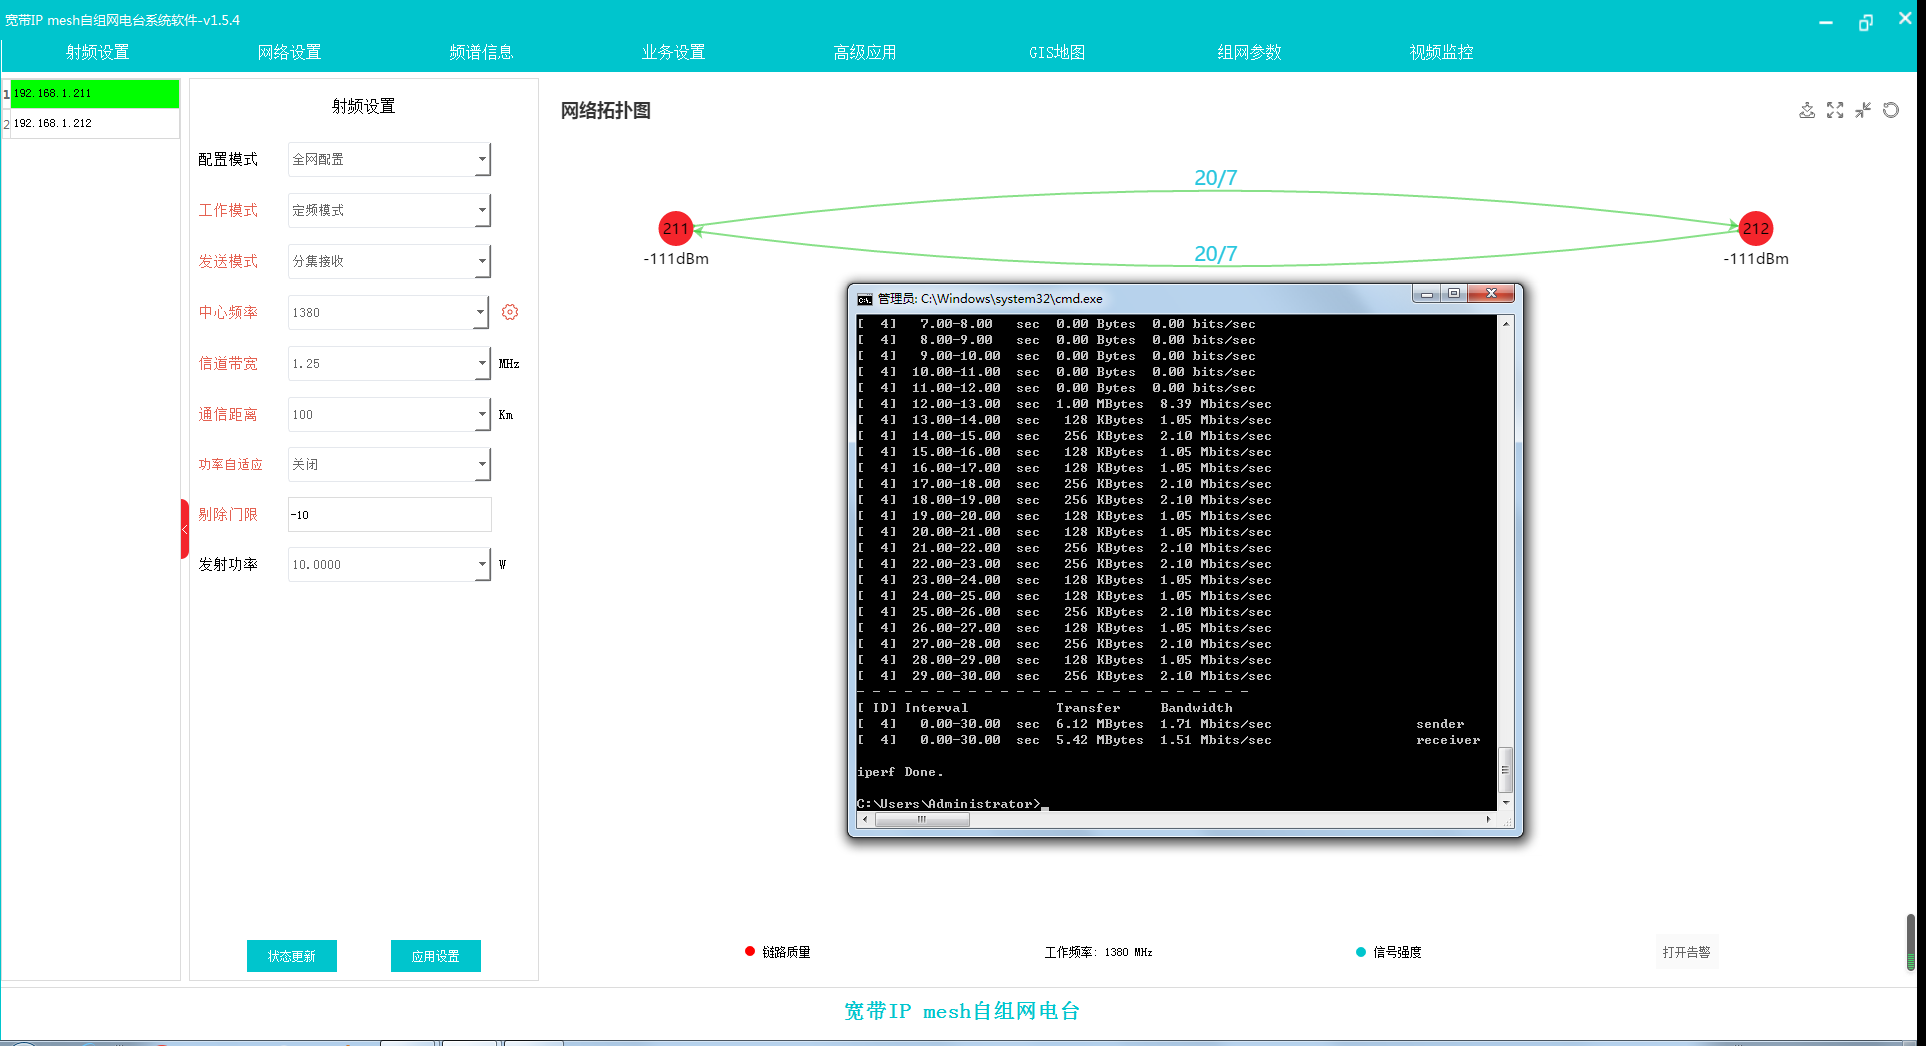
Task: Click the 状态更新 button
Action: point(292,956)
